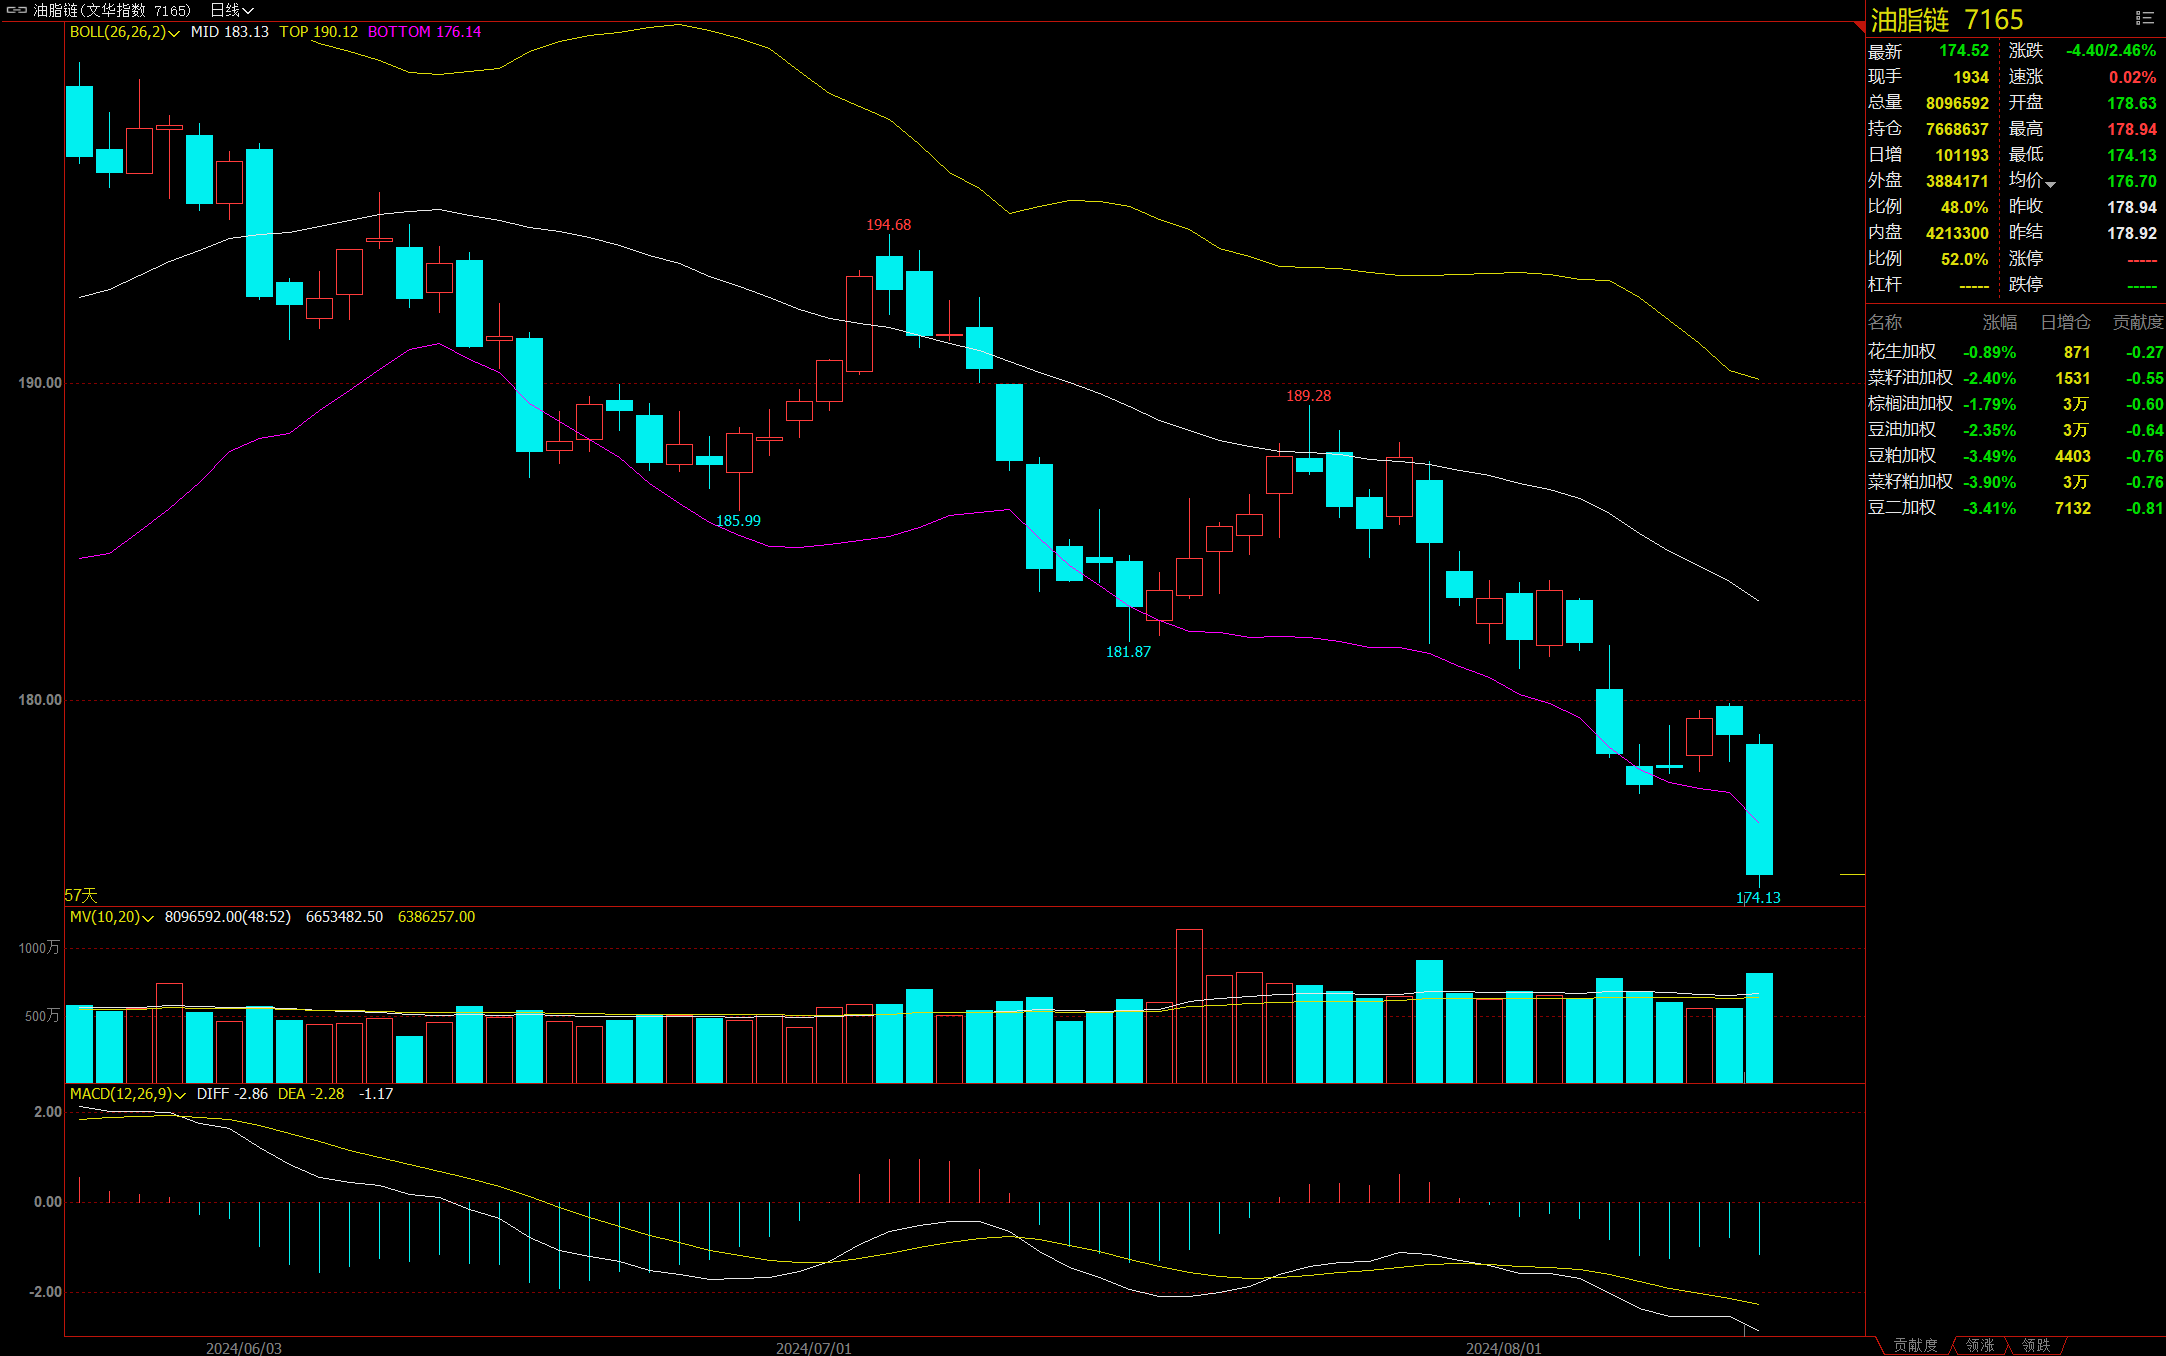Viewport: 2166px width, 1356px height.
Task: Click the 涨跌 value -4.40/2.46%
Action: coord(2111,51)
